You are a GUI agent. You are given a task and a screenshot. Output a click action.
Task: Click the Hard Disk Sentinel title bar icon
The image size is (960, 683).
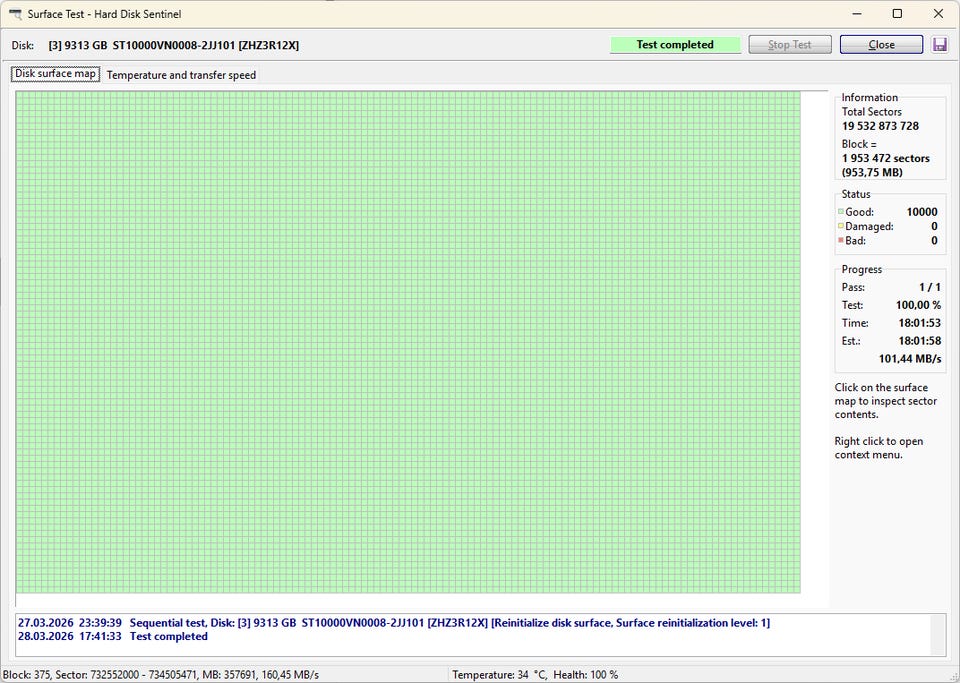tap(15, 13)
